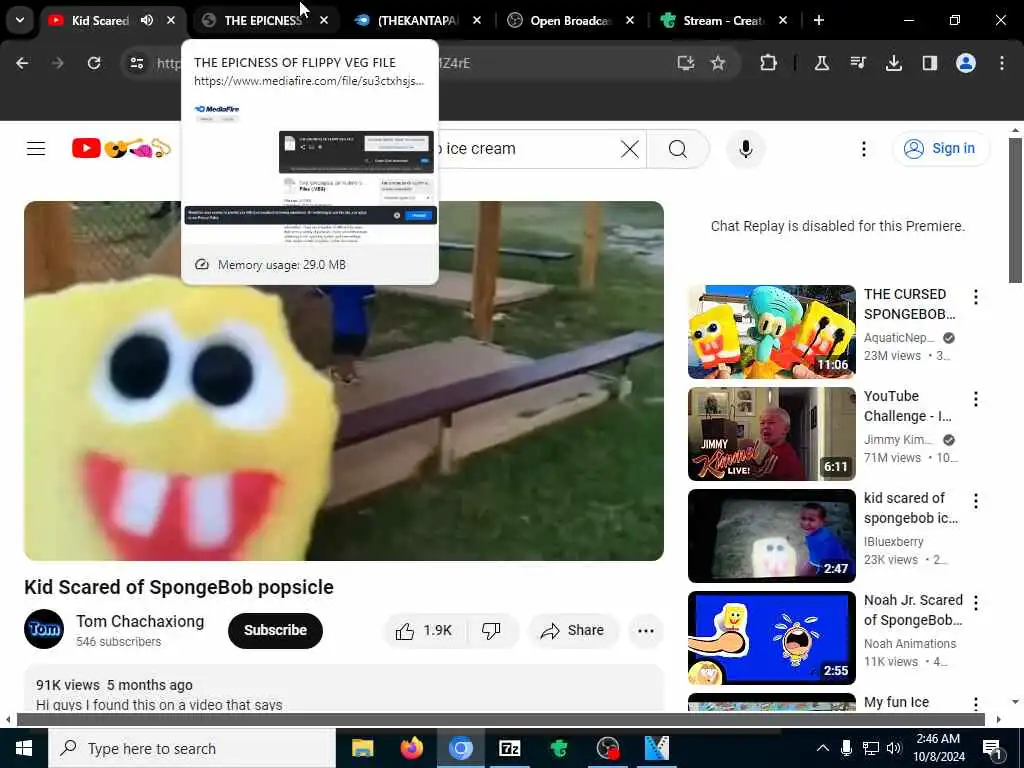Run the YouTube search magnifier button
1024x768 pixels.
(678, 149)
